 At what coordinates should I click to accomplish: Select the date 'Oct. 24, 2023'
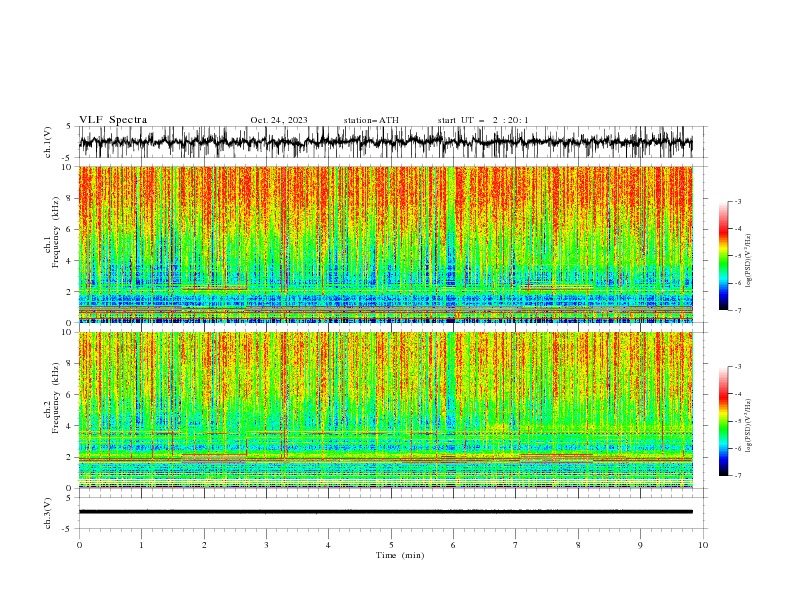[279, 120]
